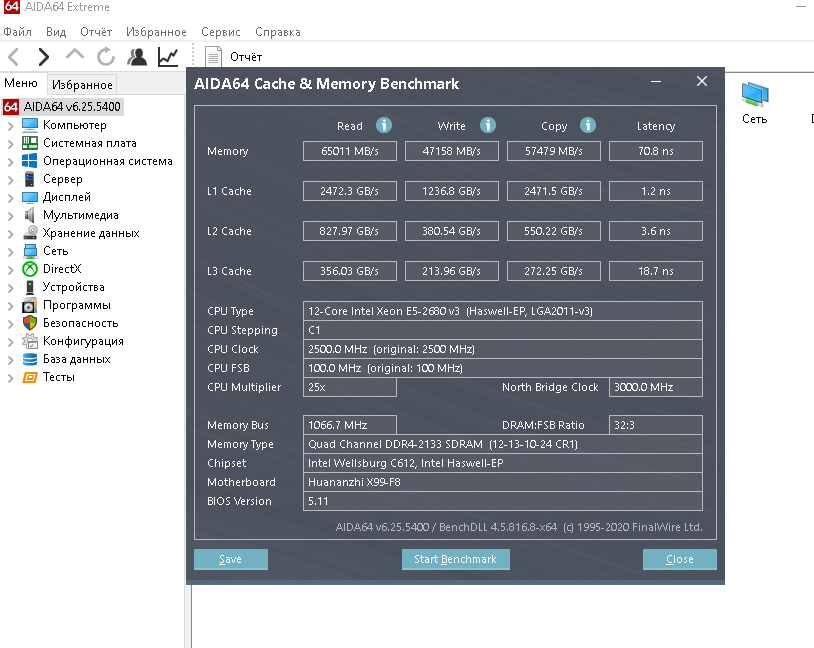
Task: Open the user silhouette toolbar icon
Action: (x=137, y=56)
